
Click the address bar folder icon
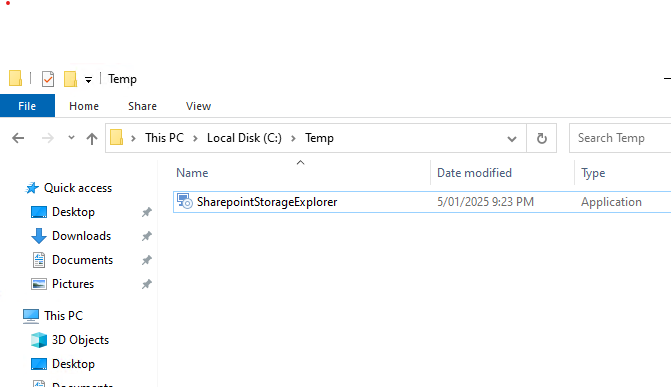click(x=116, y=138)
